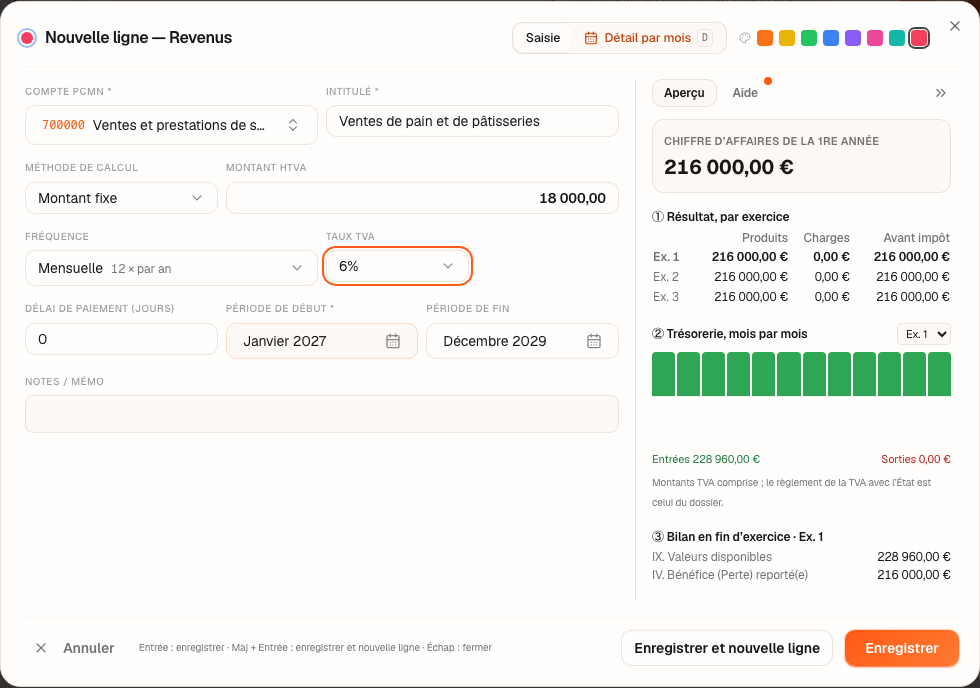980x688 pixels.
Task: Click Enregistrer et nouvelle ligne
Action: click(727, 649)
